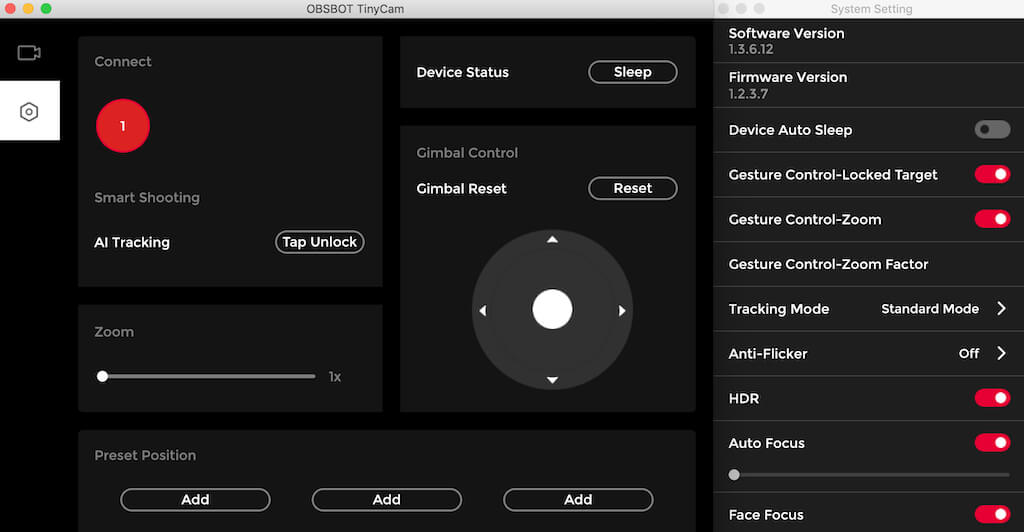Select the settings hexagon sidebar icon
The image size is (1024, 532).
coord(29,112)
